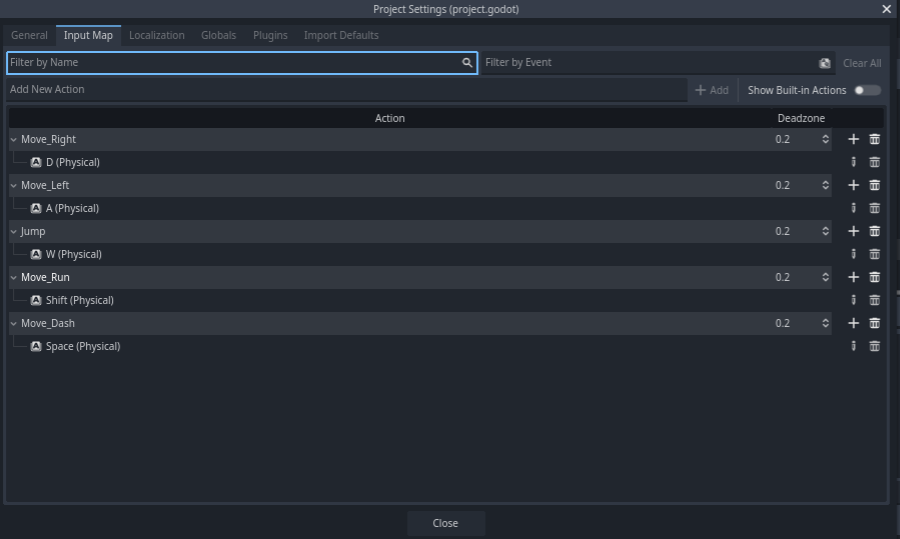Screen dimensions: 900x539
Task: Click the Filter by Event field
Action: click(648, 63)
